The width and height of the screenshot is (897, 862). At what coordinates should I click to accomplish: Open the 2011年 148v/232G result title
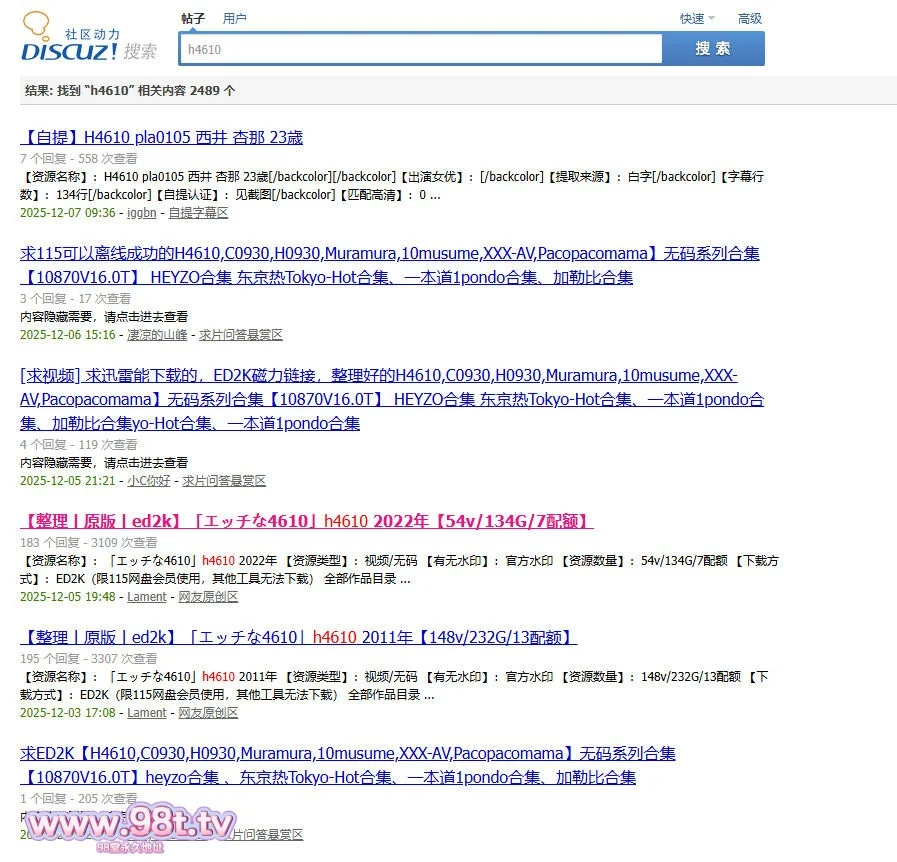298,637
